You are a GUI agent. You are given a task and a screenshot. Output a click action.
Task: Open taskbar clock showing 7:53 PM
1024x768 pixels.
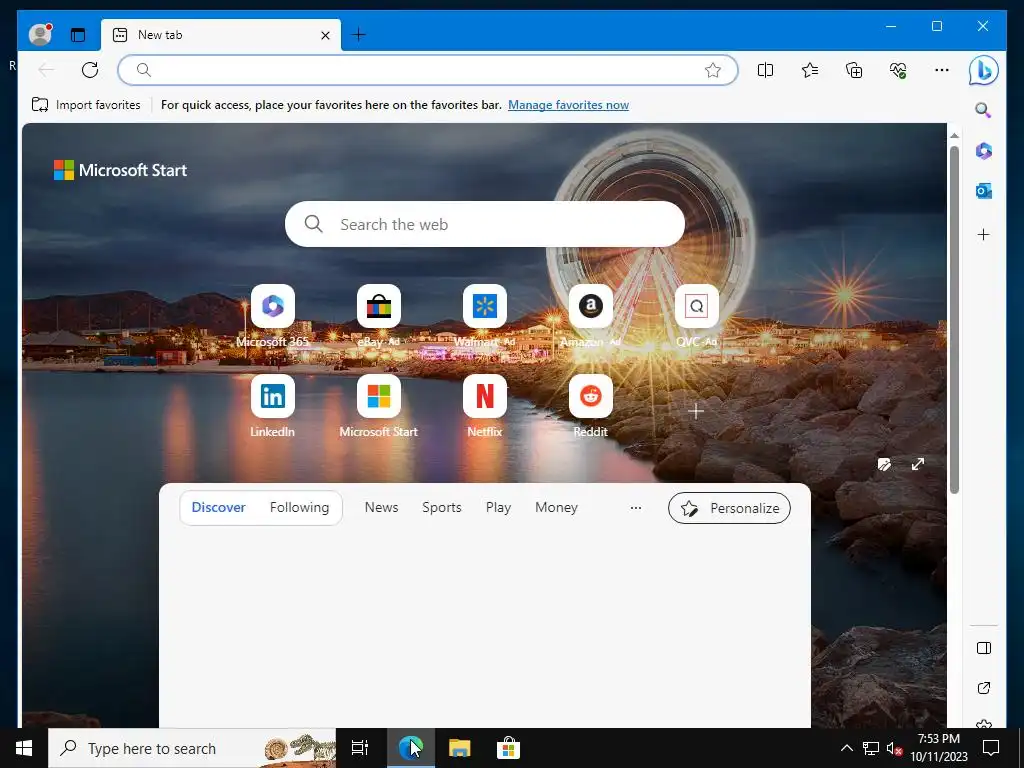point(939,748)
